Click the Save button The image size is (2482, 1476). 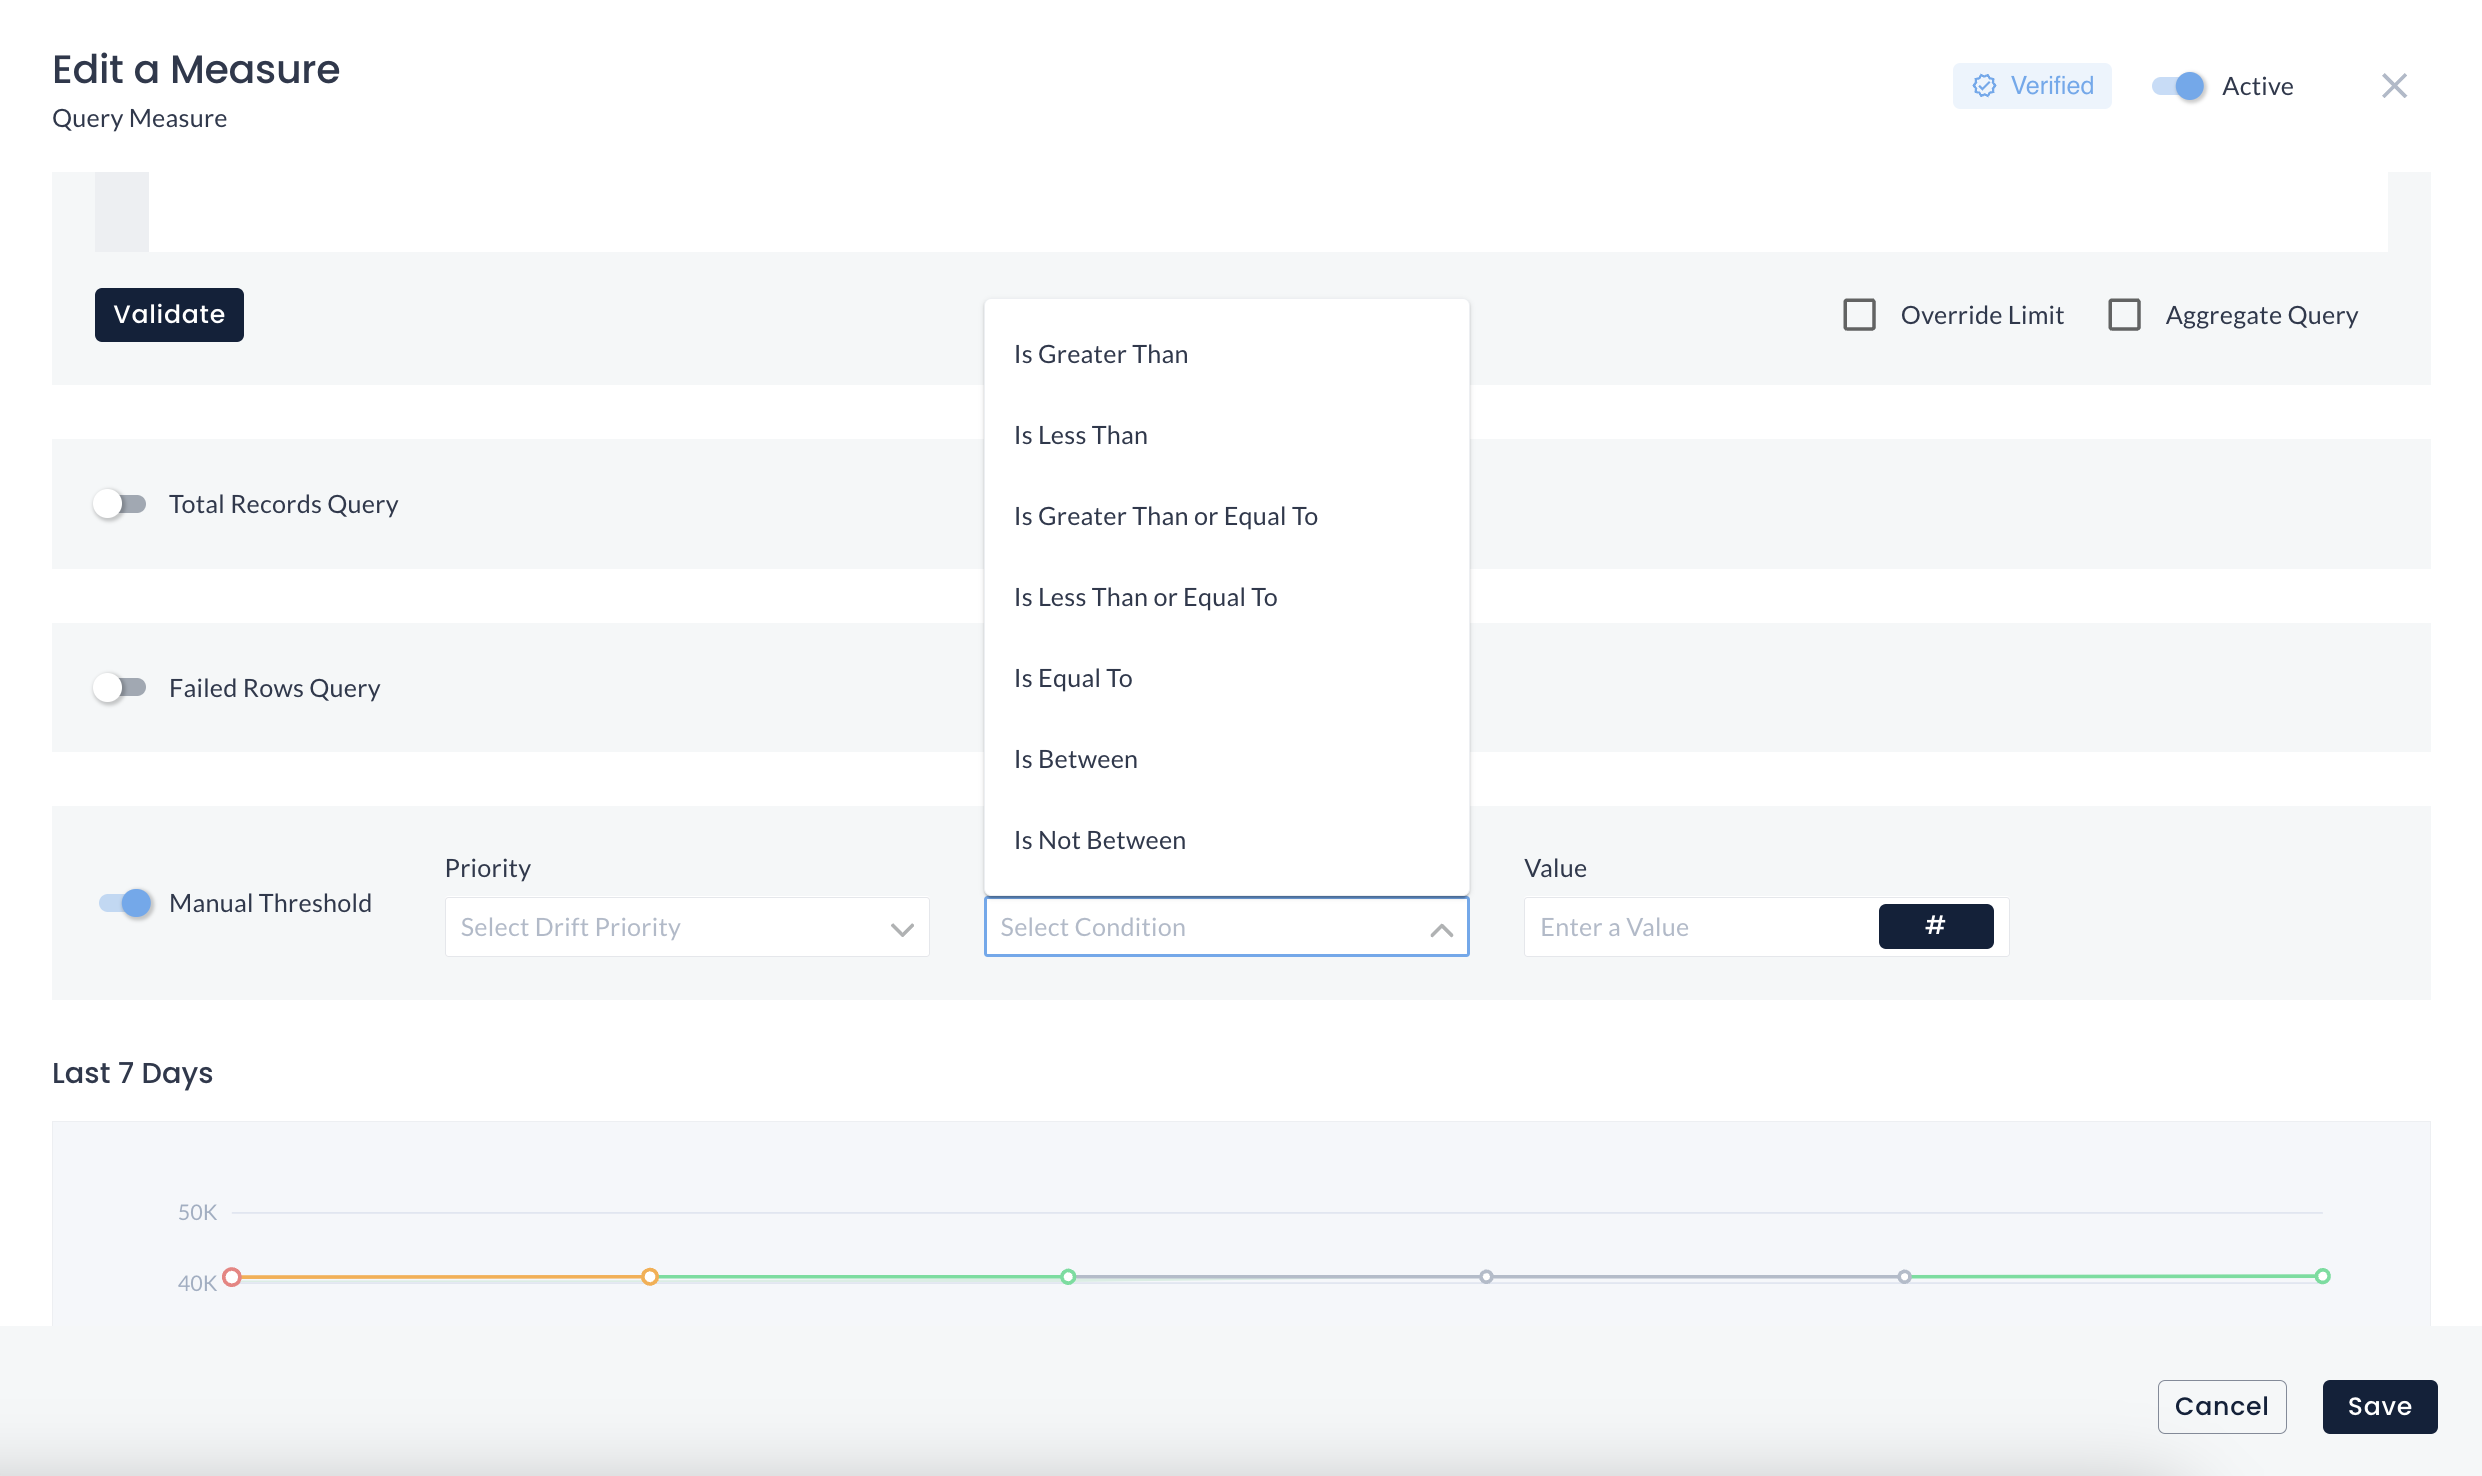pos(2378,1404)
